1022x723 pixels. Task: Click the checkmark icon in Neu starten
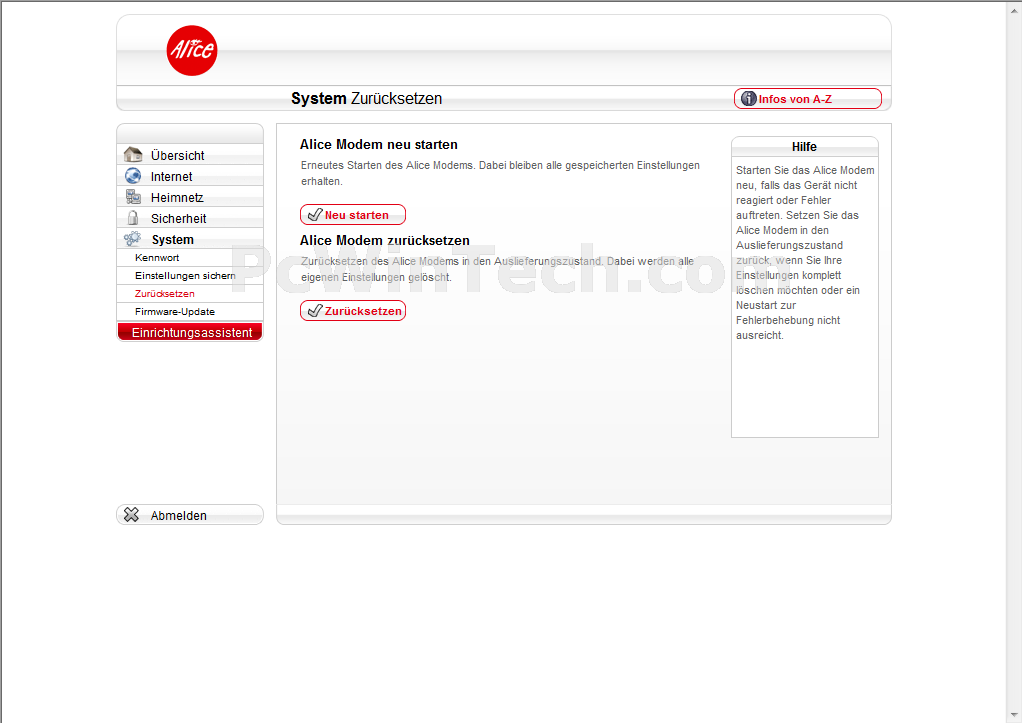pyautogui.click(x=315, y=214)
